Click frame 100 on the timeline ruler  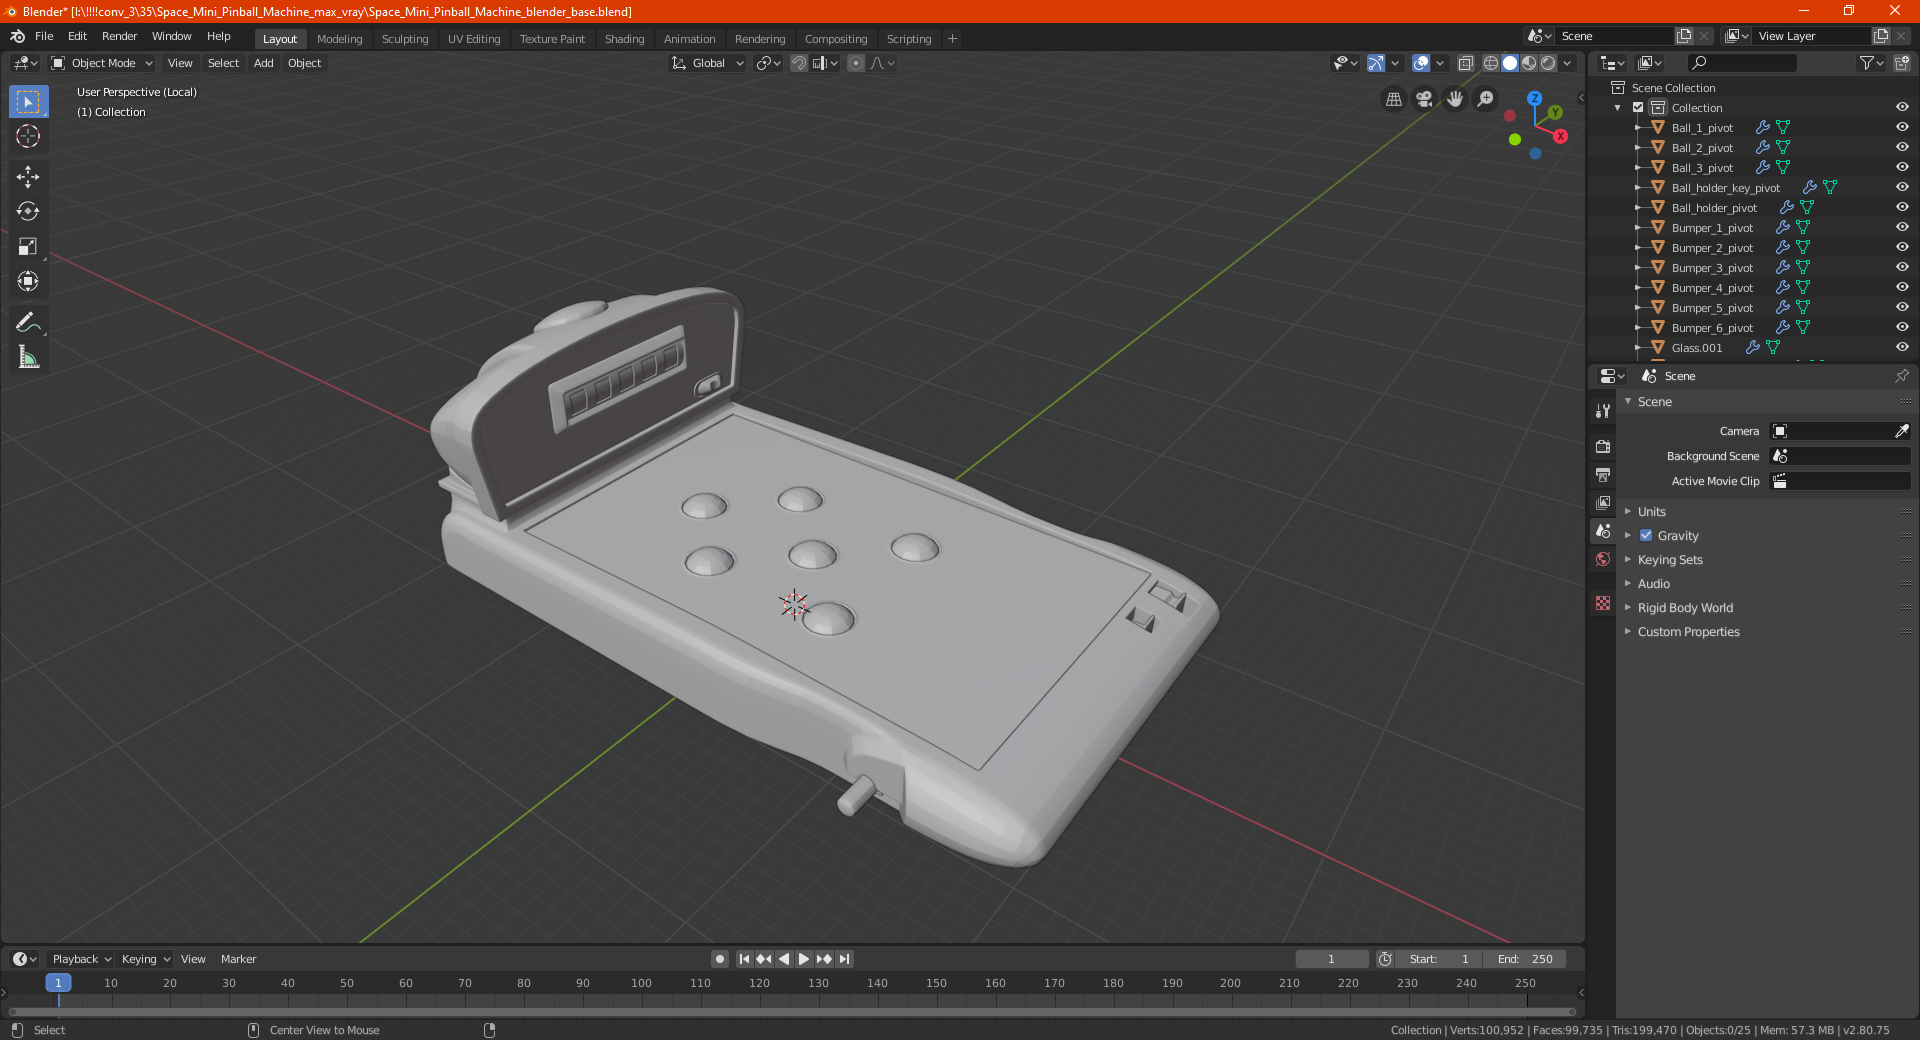[641, 983]
